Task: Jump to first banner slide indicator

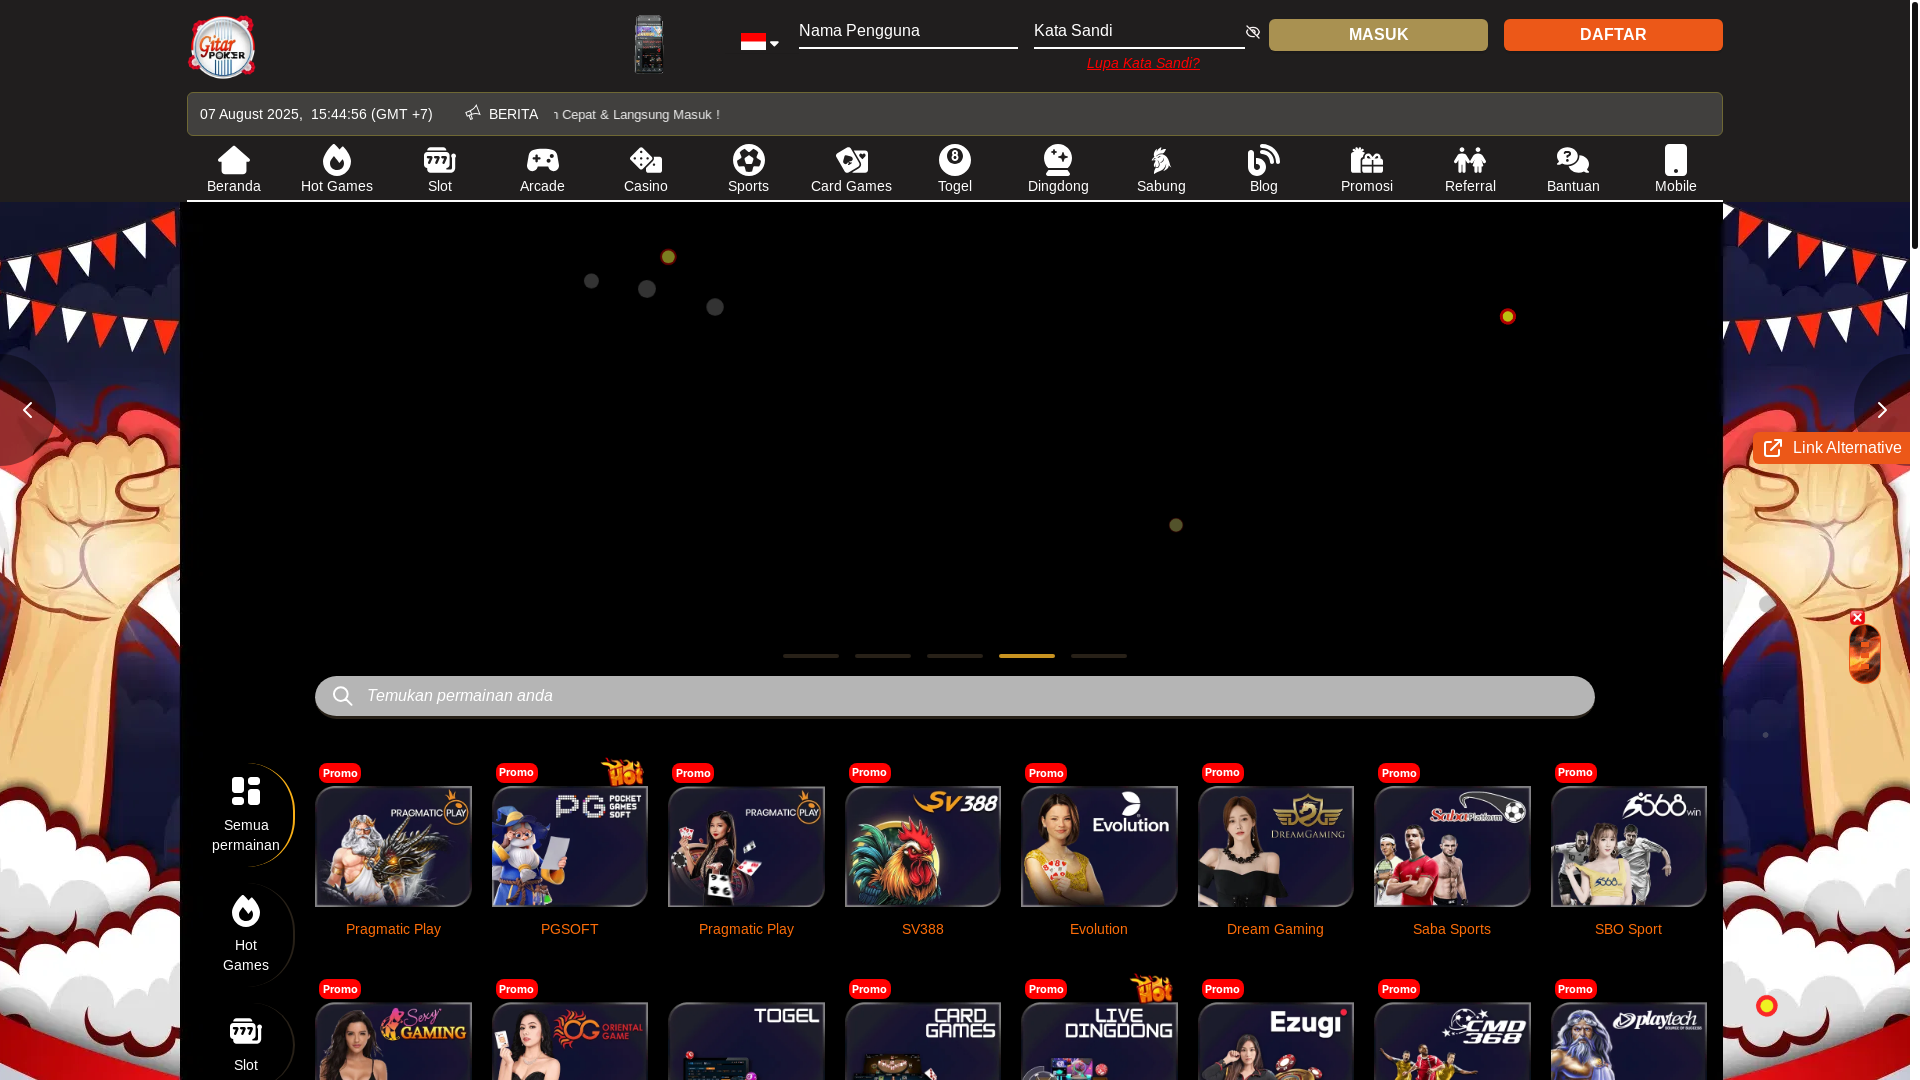Action: pyautogui.click(x=811, y=656)
